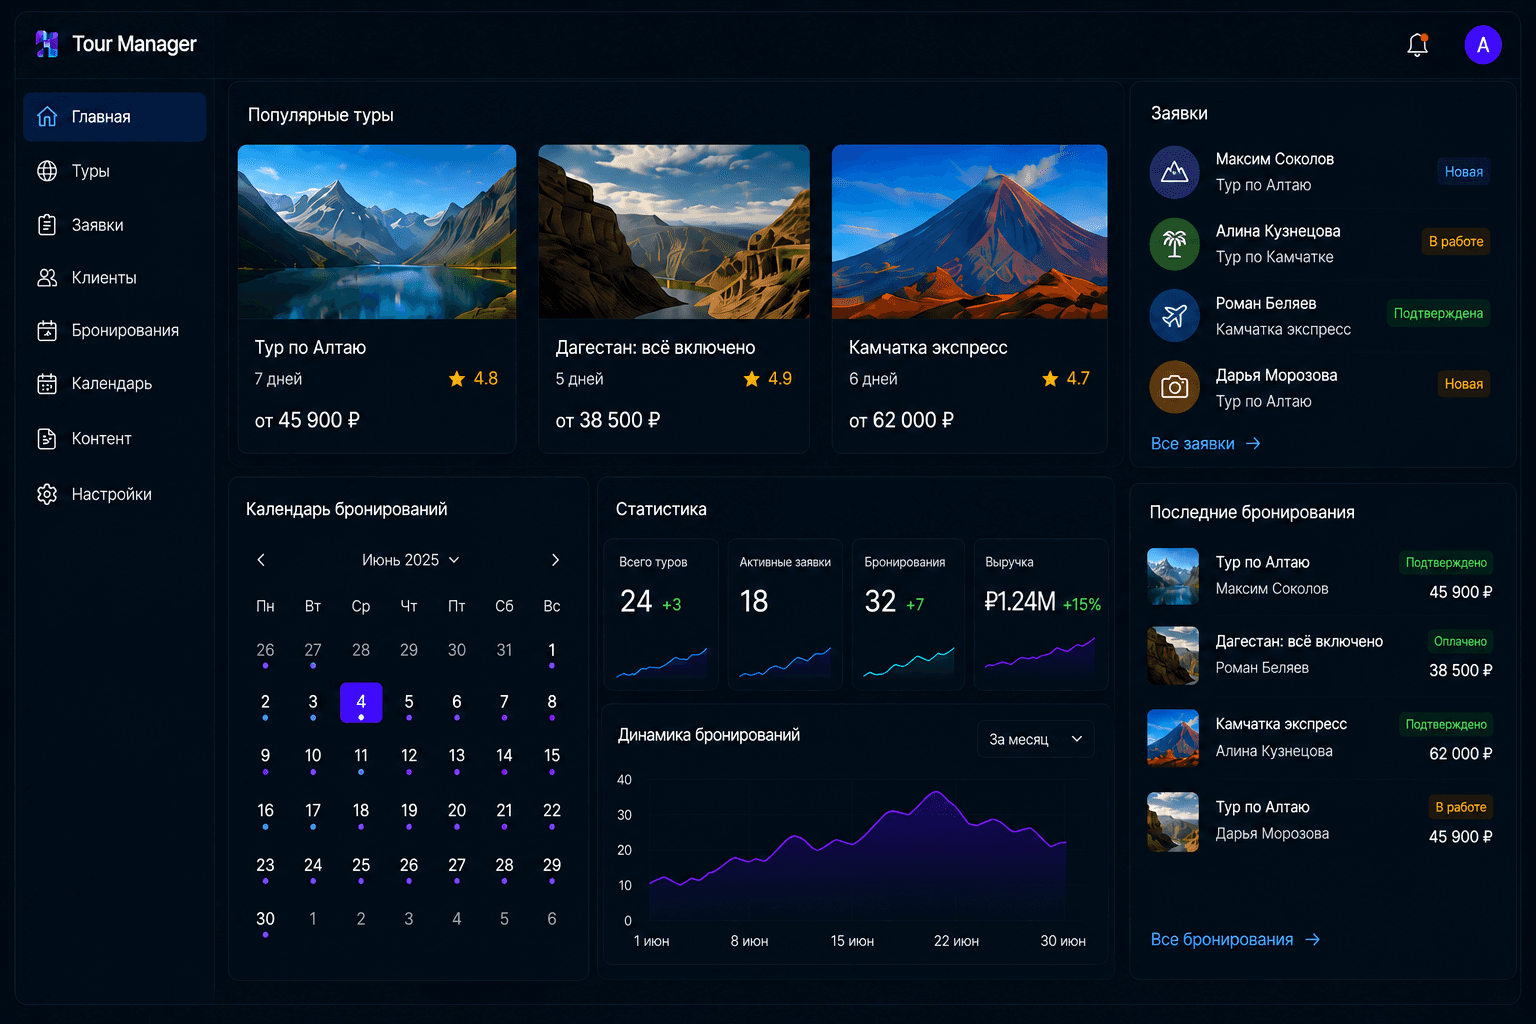The width and height of the screenshot is (1536, 1024).
Task: Click the Новая badge for Дарья Морозова
Action: point(1463,384)
